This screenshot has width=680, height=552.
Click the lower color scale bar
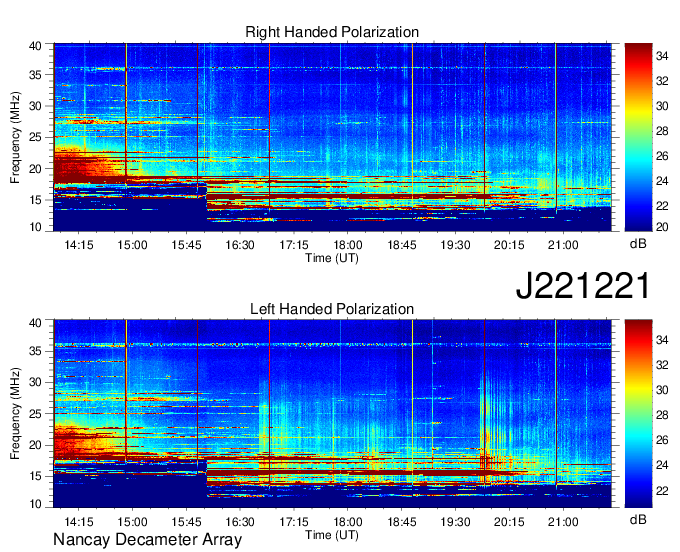638,413
